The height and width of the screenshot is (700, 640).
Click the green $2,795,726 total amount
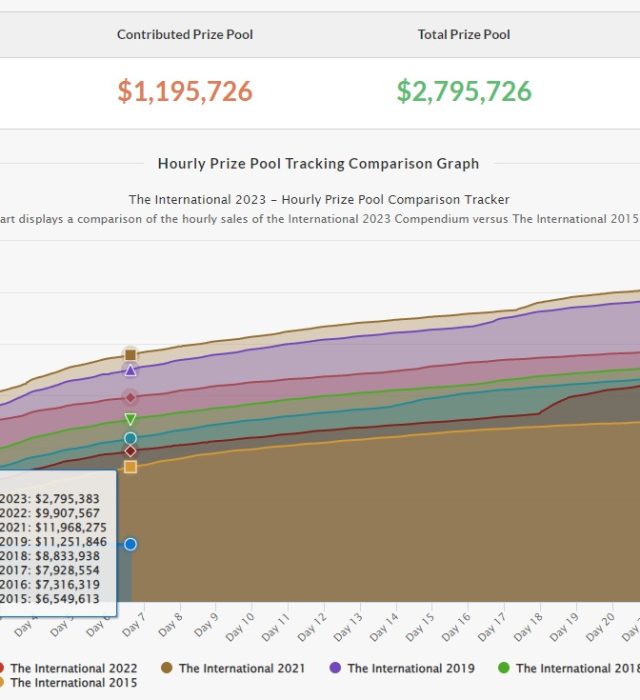point(464,91)
